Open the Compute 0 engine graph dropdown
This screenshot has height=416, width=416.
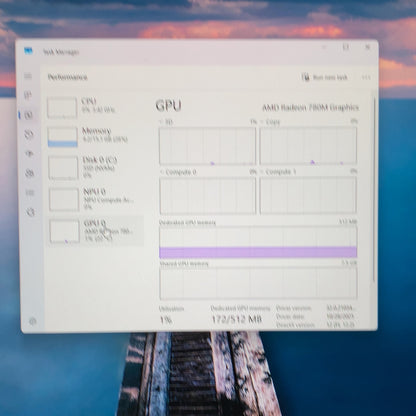pyautogui.click(x=178, y=172)
